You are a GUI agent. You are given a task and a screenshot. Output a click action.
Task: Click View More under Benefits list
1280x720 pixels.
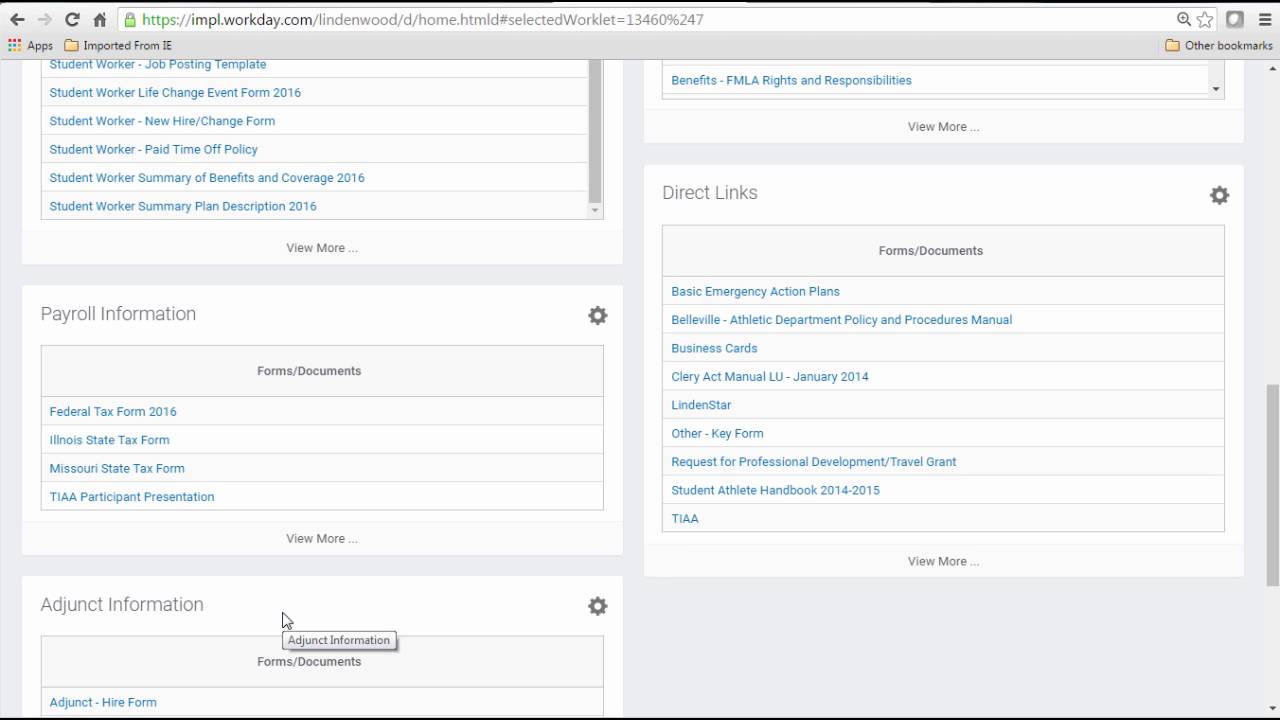tap(943, 127)
